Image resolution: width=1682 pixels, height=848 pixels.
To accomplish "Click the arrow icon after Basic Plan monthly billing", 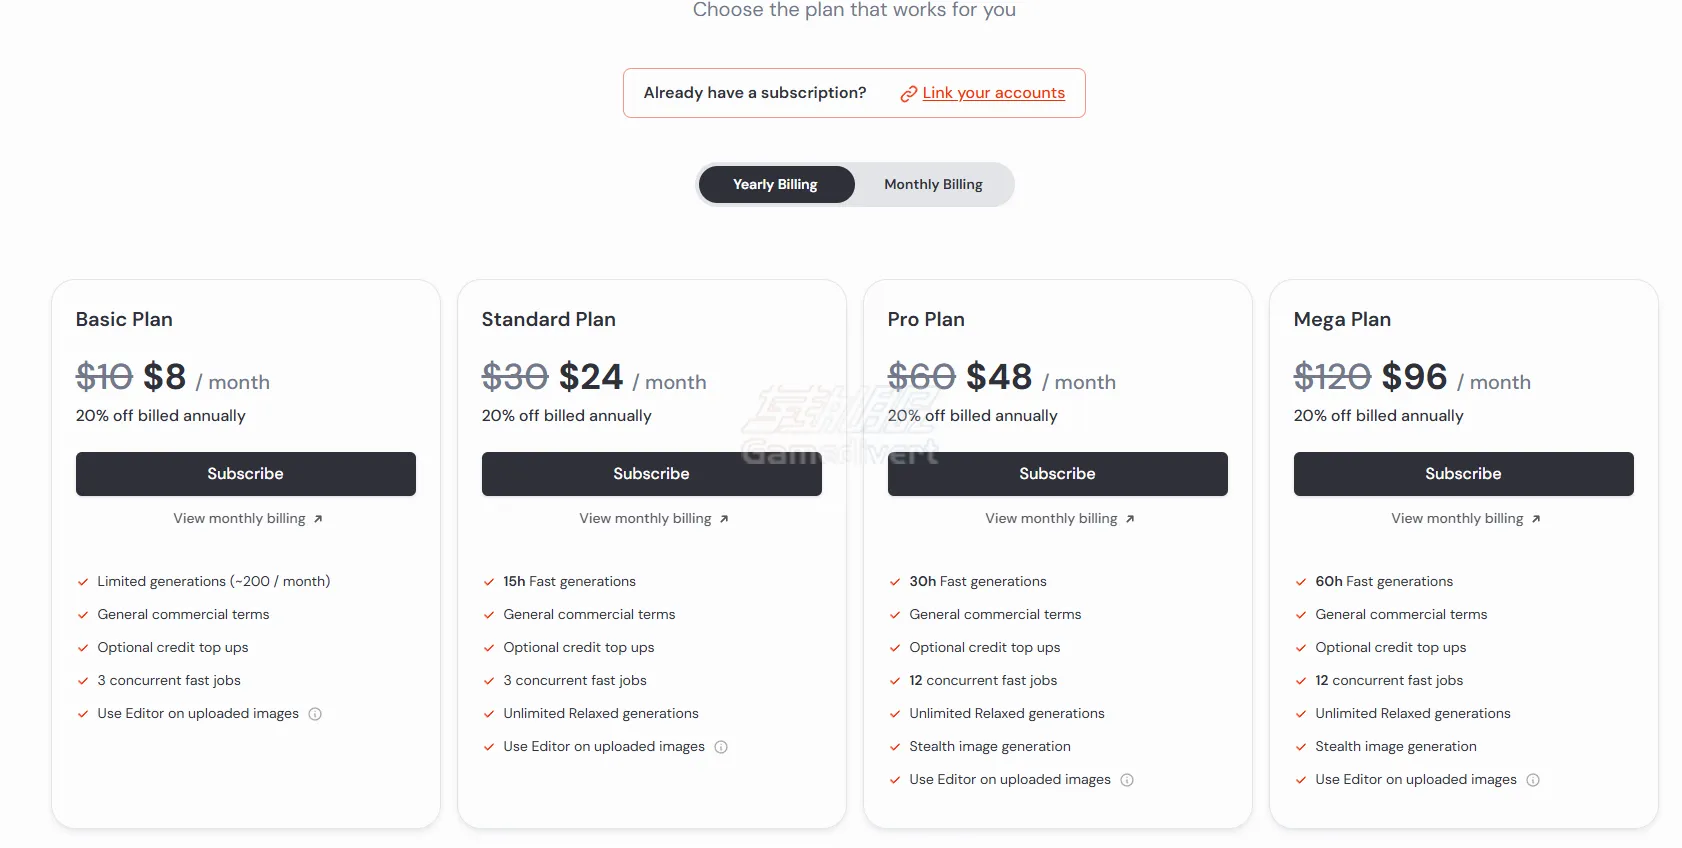I will pos(318,519).
